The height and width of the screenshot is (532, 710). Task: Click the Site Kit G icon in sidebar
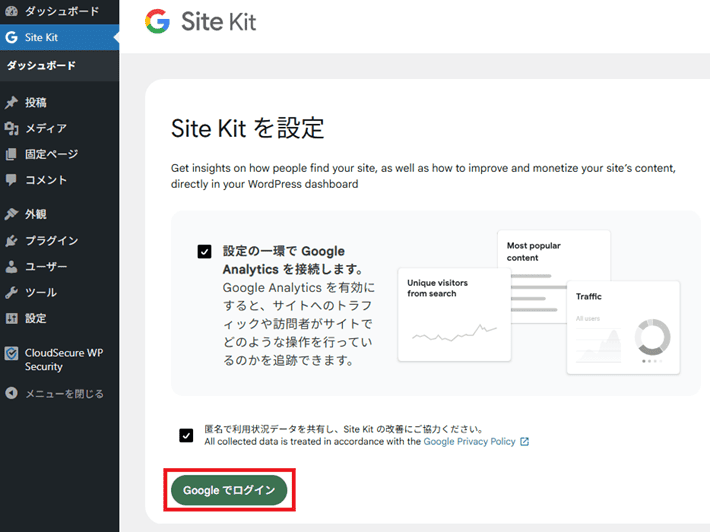(x=11, y=37)
